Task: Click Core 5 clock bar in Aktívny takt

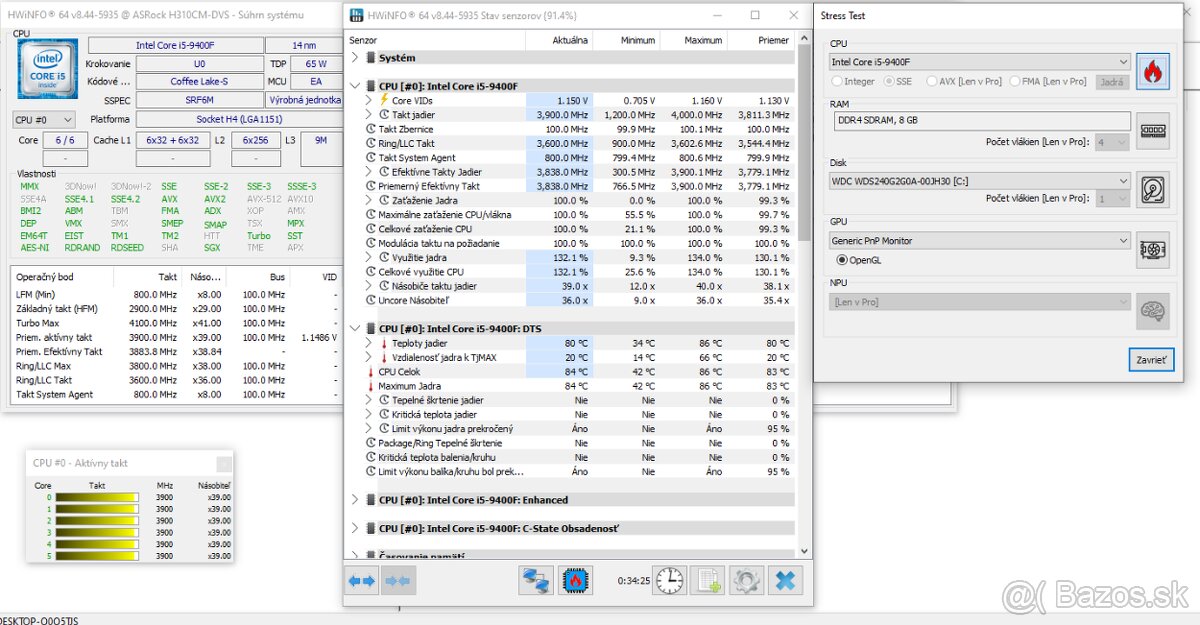Action: point(97,556)
